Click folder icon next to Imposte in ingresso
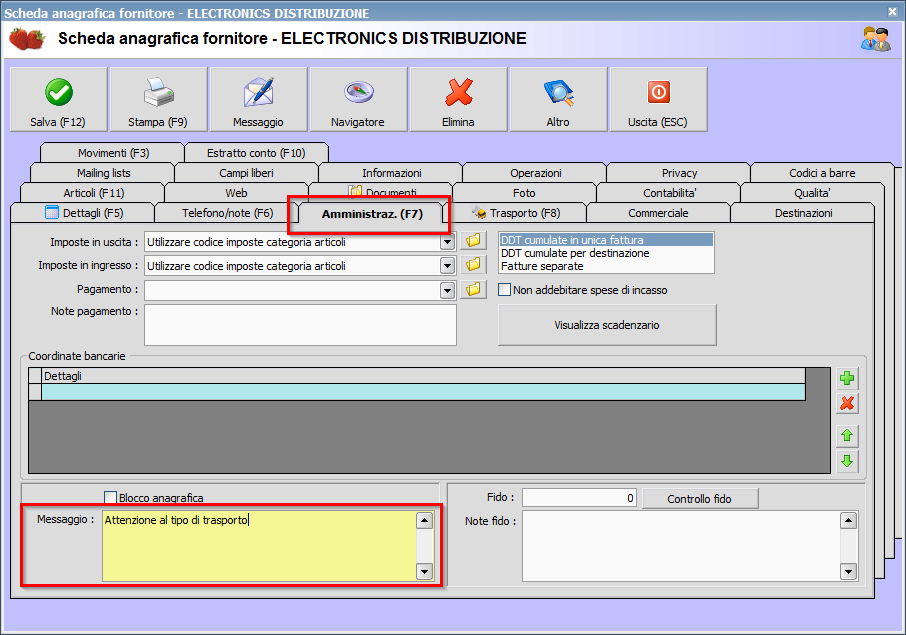This screenshot has width=906, height=635. [473, 265]
